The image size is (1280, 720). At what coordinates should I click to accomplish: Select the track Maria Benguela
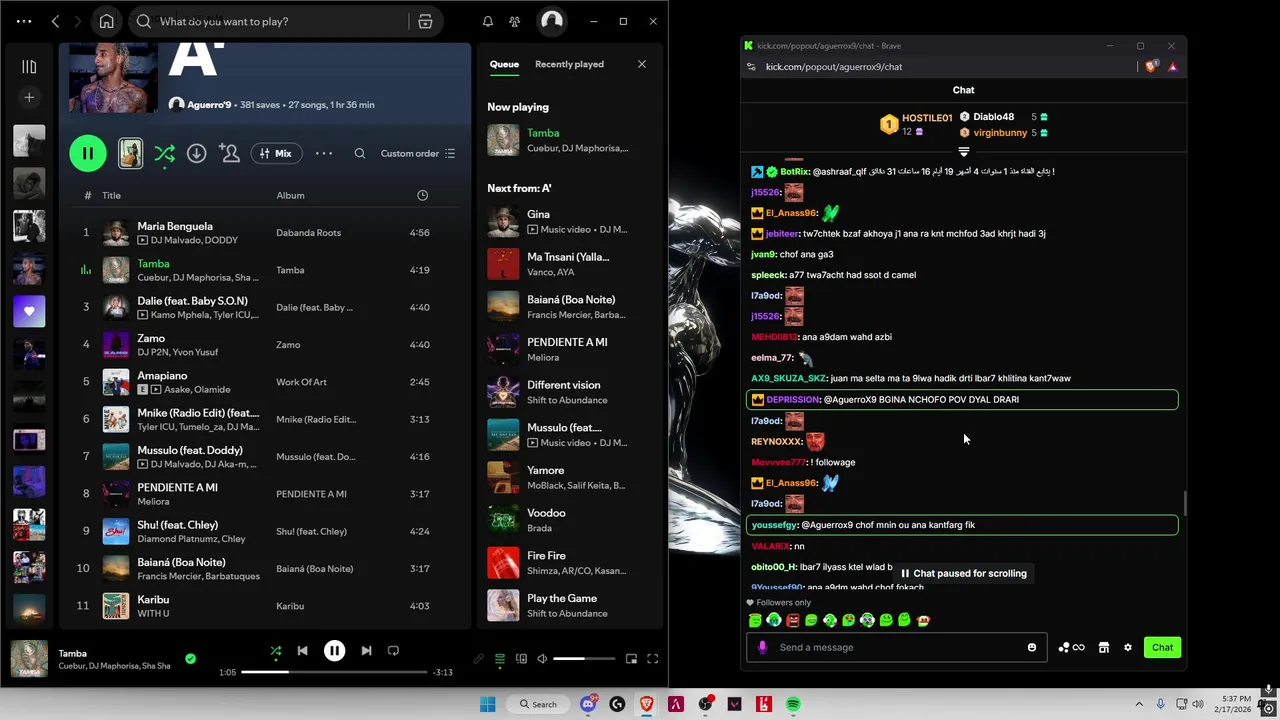tap(265, 232)
